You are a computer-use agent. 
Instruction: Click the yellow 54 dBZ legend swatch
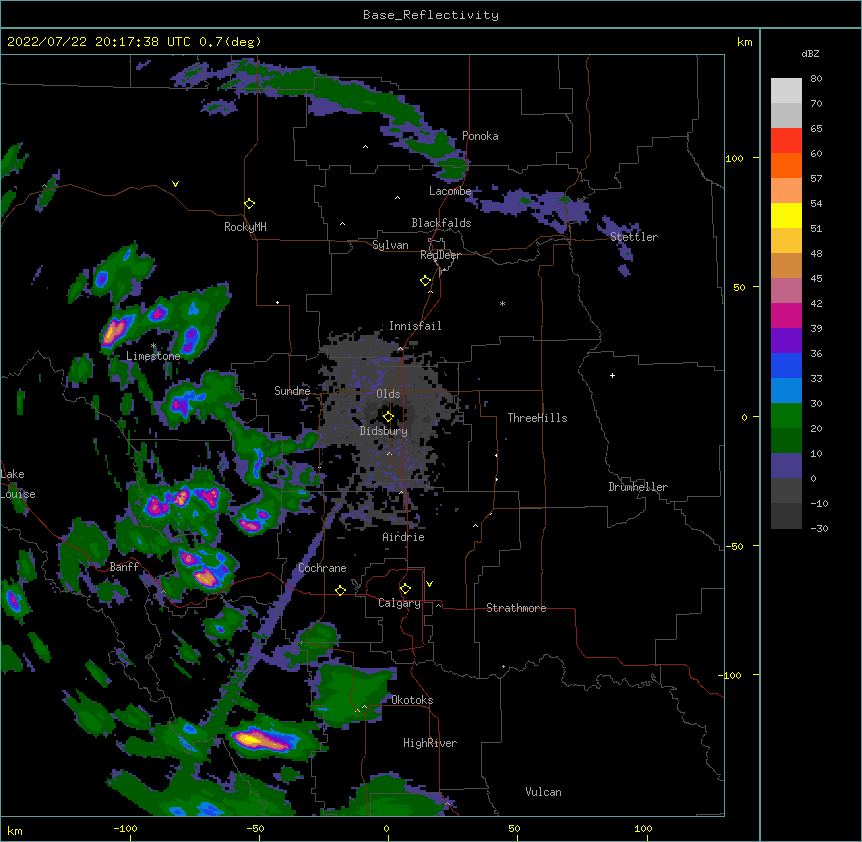pyautogui.click(x=786, y=216)
